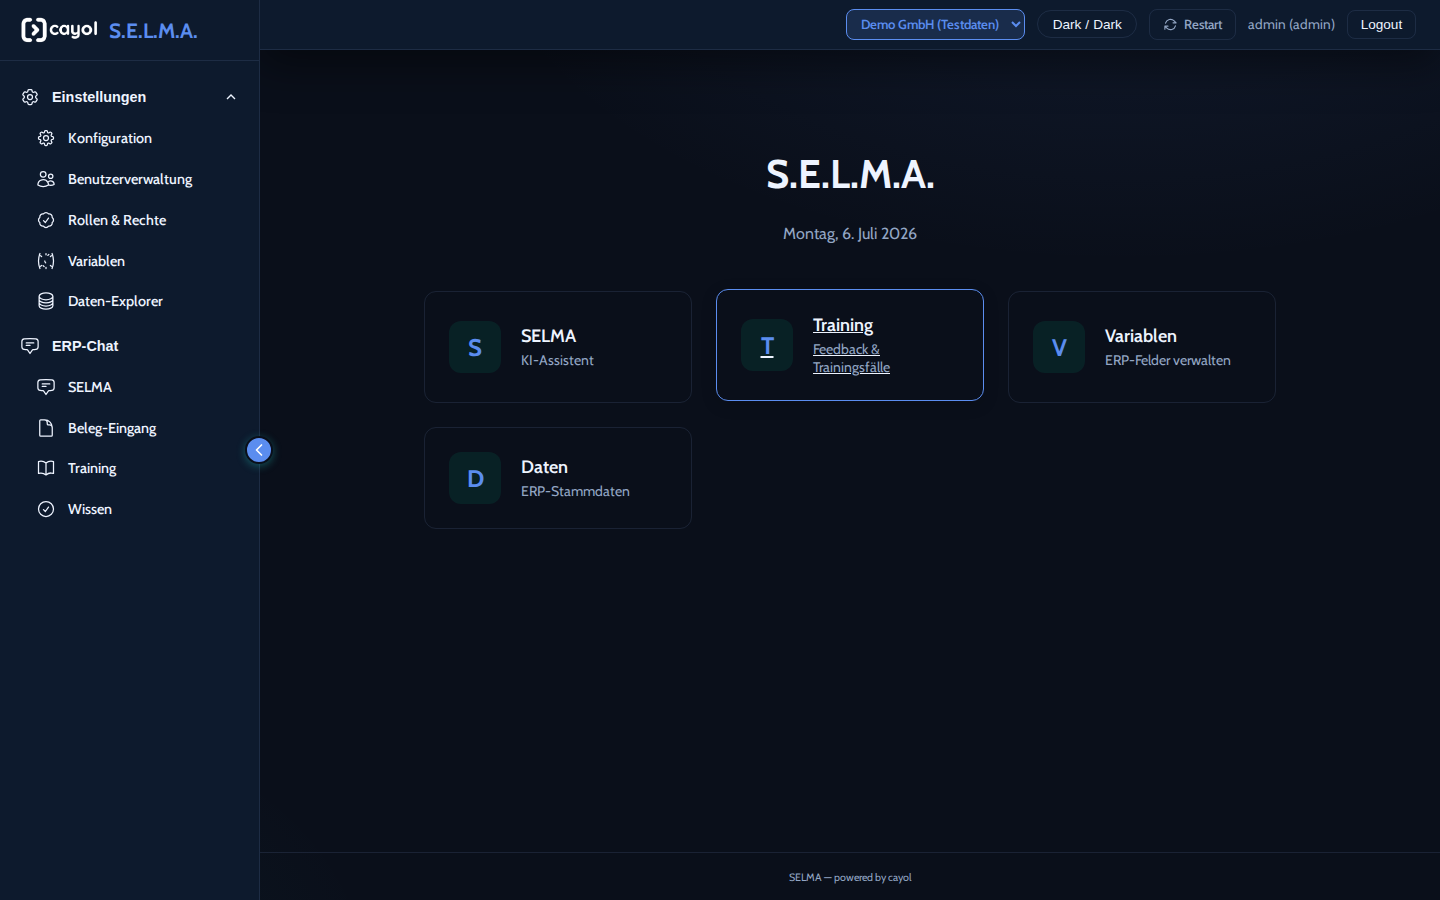Click the S.E.L.M.A. header brand text
Image resolution: width=1440 pixels, height=900 pixels.
[x=153, y=31]
